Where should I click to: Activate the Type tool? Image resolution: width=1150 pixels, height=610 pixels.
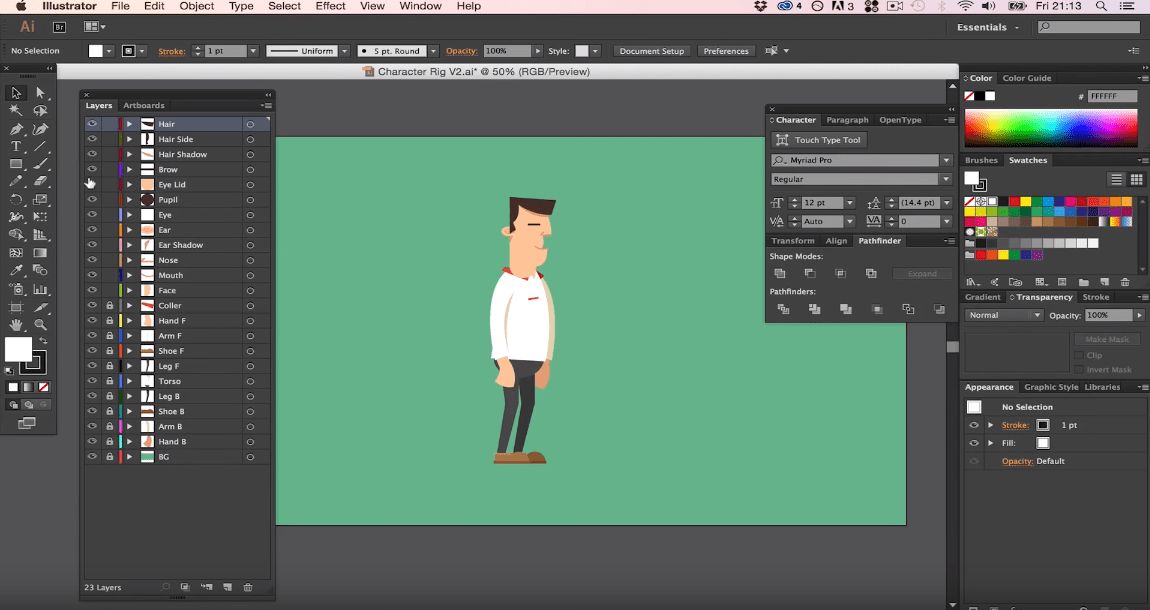(15, 147)
